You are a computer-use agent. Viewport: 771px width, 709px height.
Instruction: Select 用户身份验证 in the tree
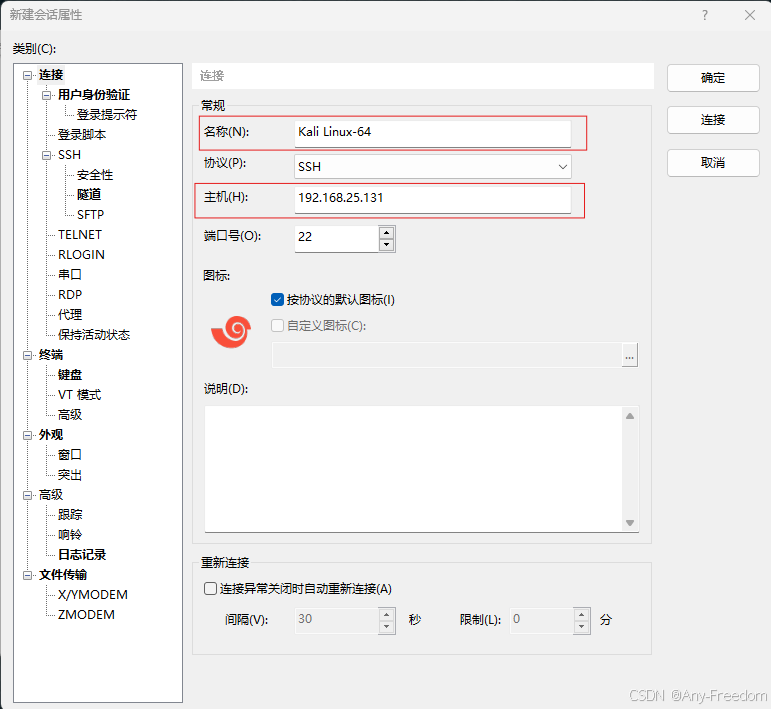pos(94,95)
